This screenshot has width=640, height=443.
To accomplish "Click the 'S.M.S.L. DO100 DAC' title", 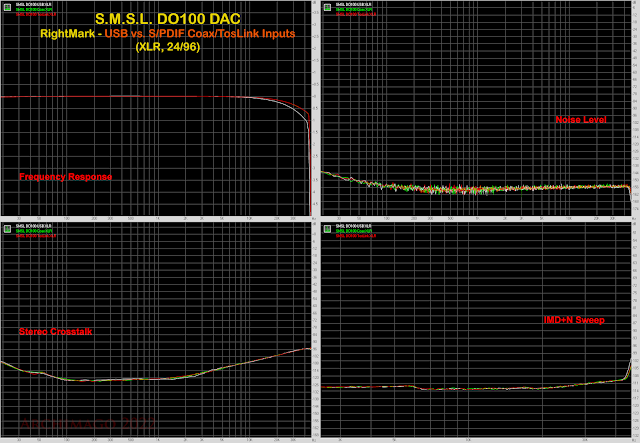I will pos(168,19).
